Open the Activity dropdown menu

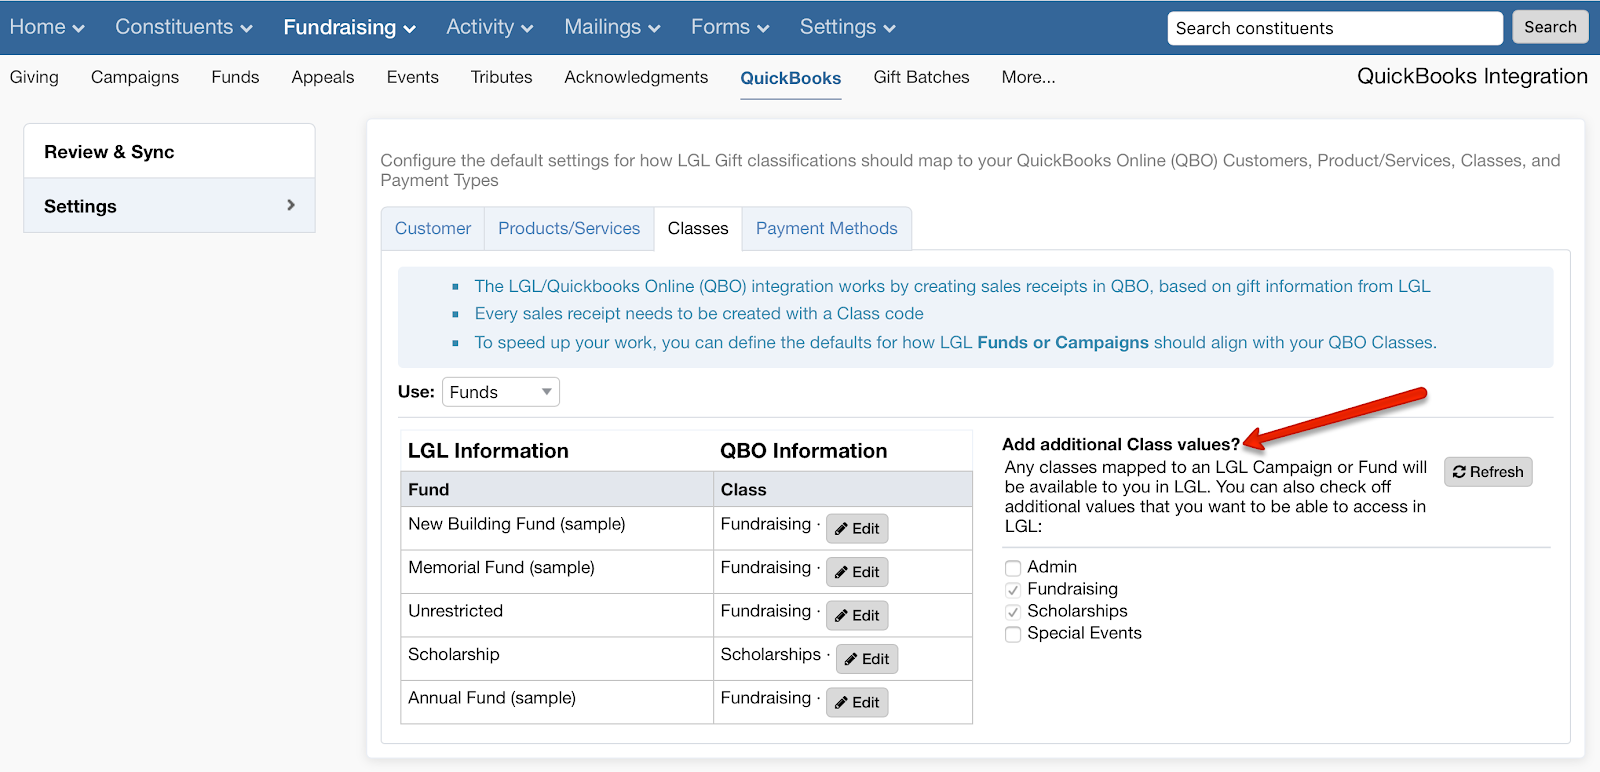coord(490,27)
